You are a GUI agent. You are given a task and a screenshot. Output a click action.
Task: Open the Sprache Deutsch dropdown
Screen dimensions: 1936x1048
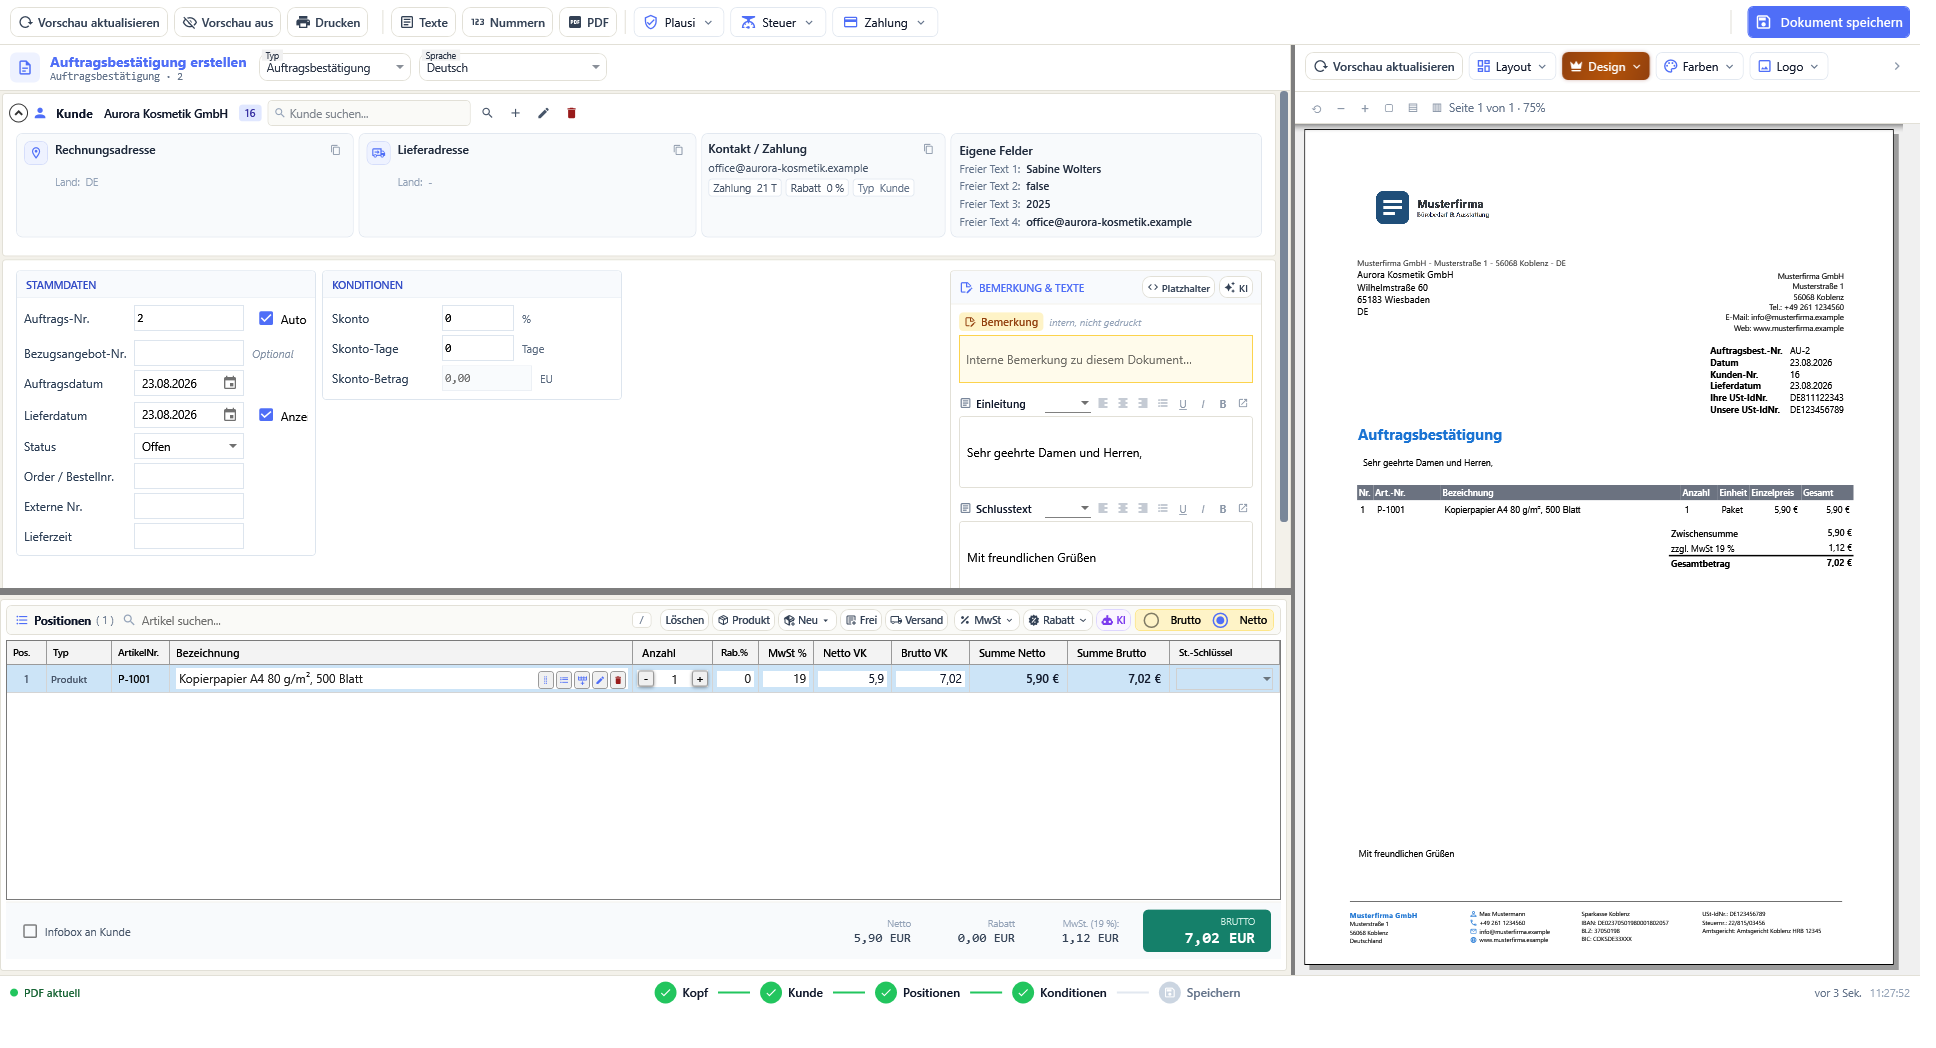click(x=513, y=67)
